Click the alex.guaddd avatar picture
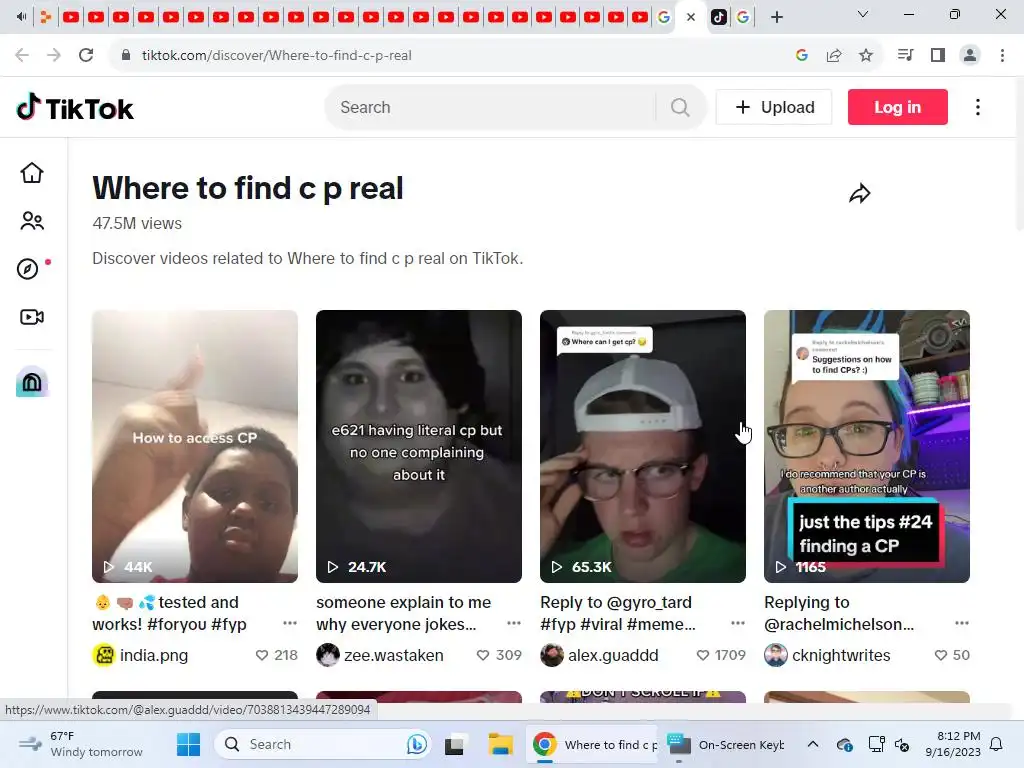This screenshot has height=768, width=1024. pyautogui.click(x=552, y=655)
